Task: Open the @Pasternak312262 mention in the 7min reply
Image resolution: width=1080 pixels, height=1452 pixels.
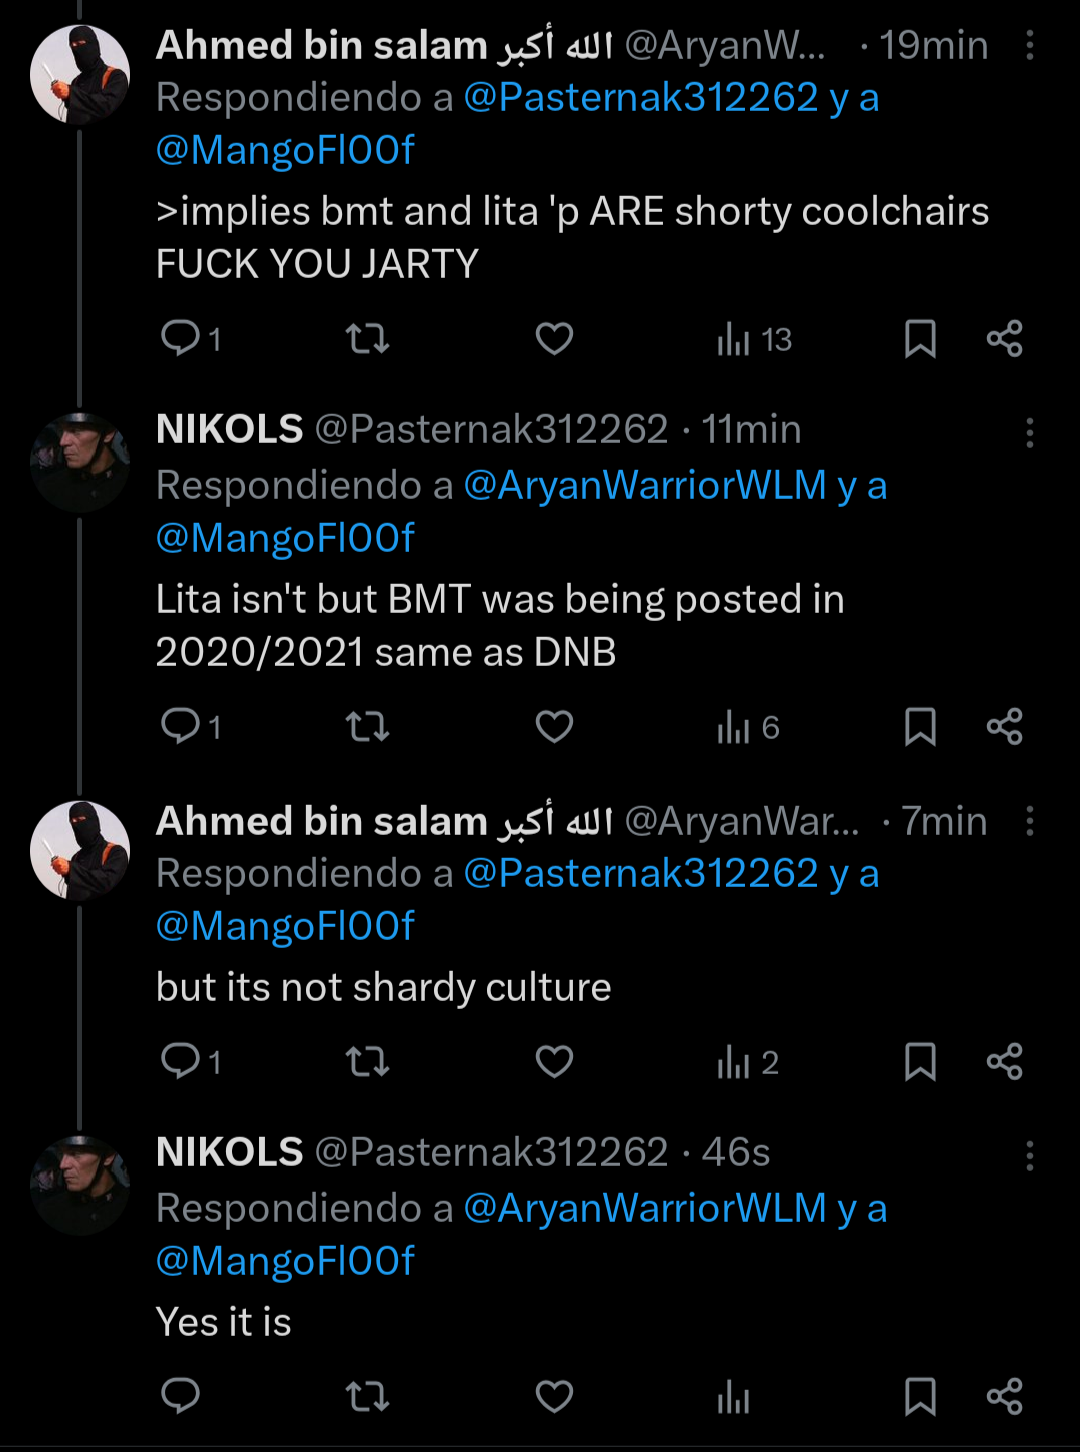Action: coord(641,874)
